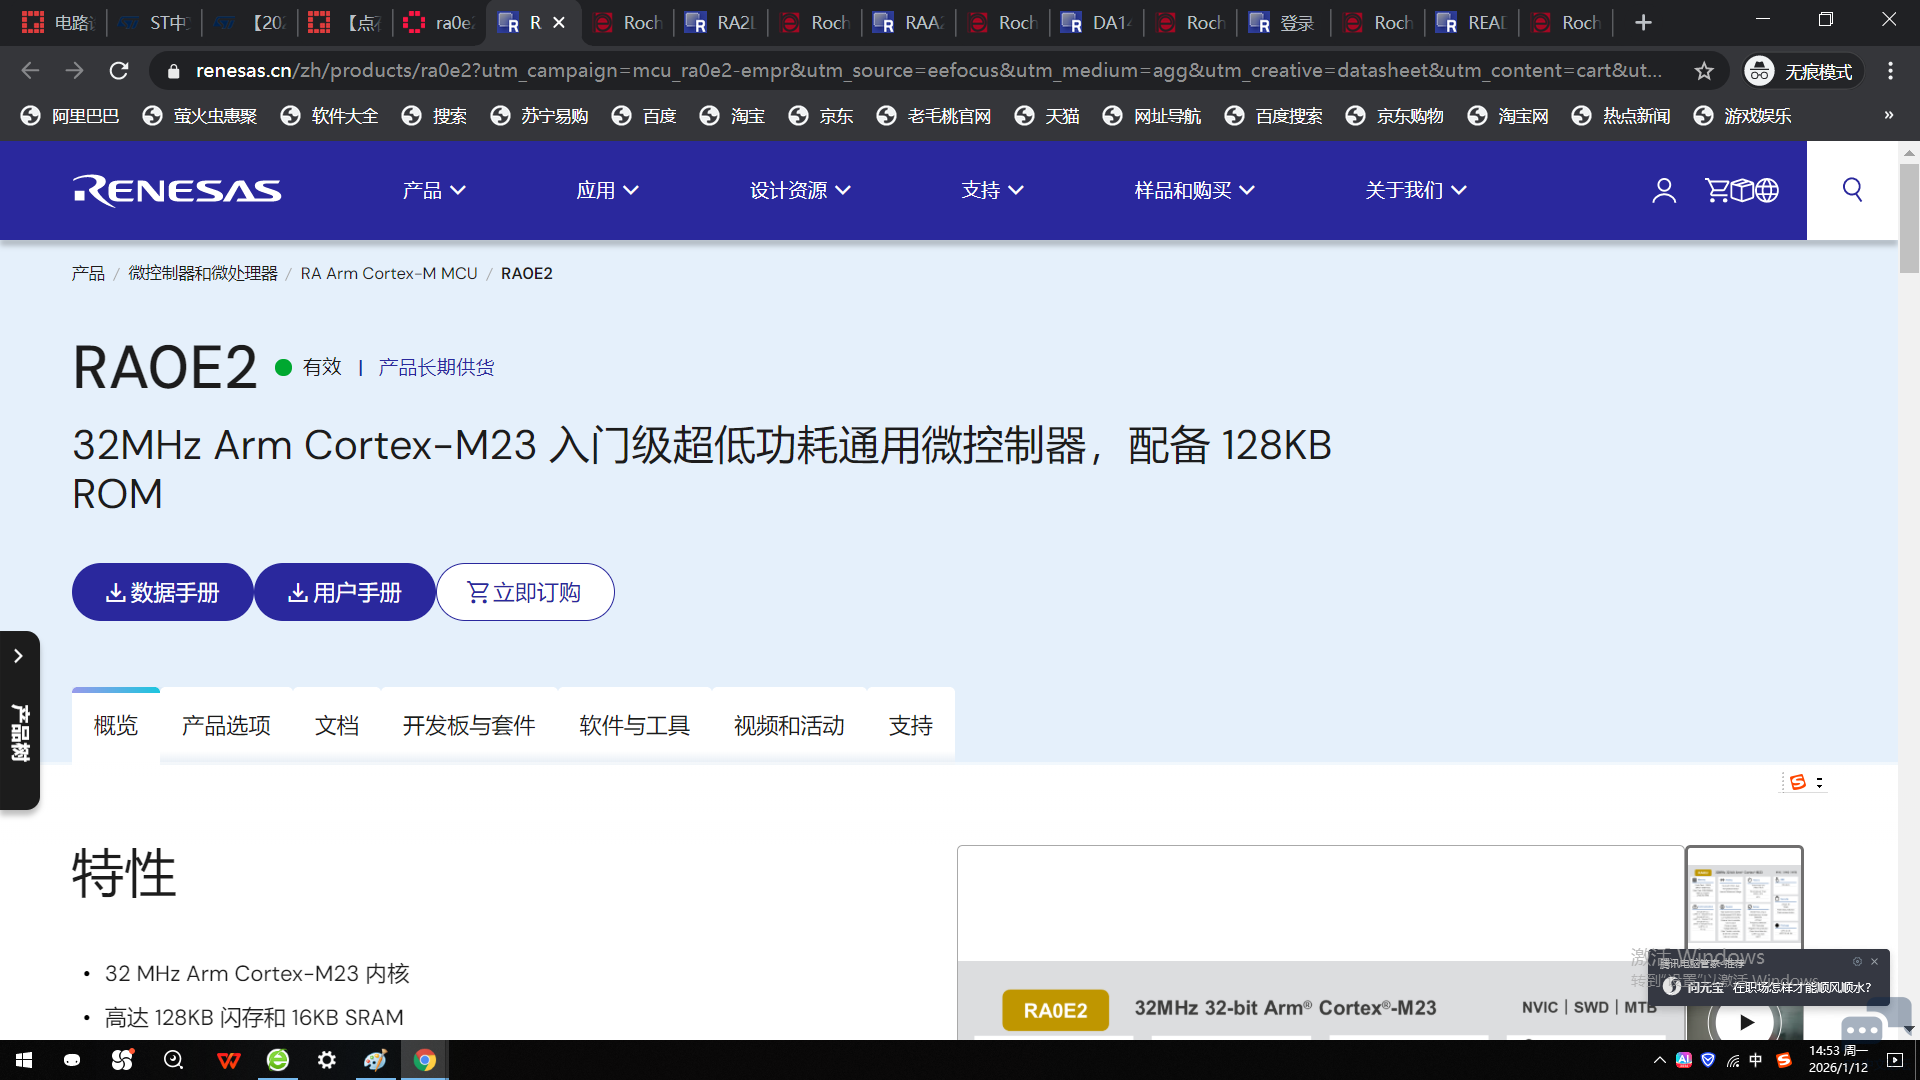The height and width of the screenshot is (1080, 1920).
Task: Click the Wi-Fi network tray icon
Action: click(x=1733, y=1060)
